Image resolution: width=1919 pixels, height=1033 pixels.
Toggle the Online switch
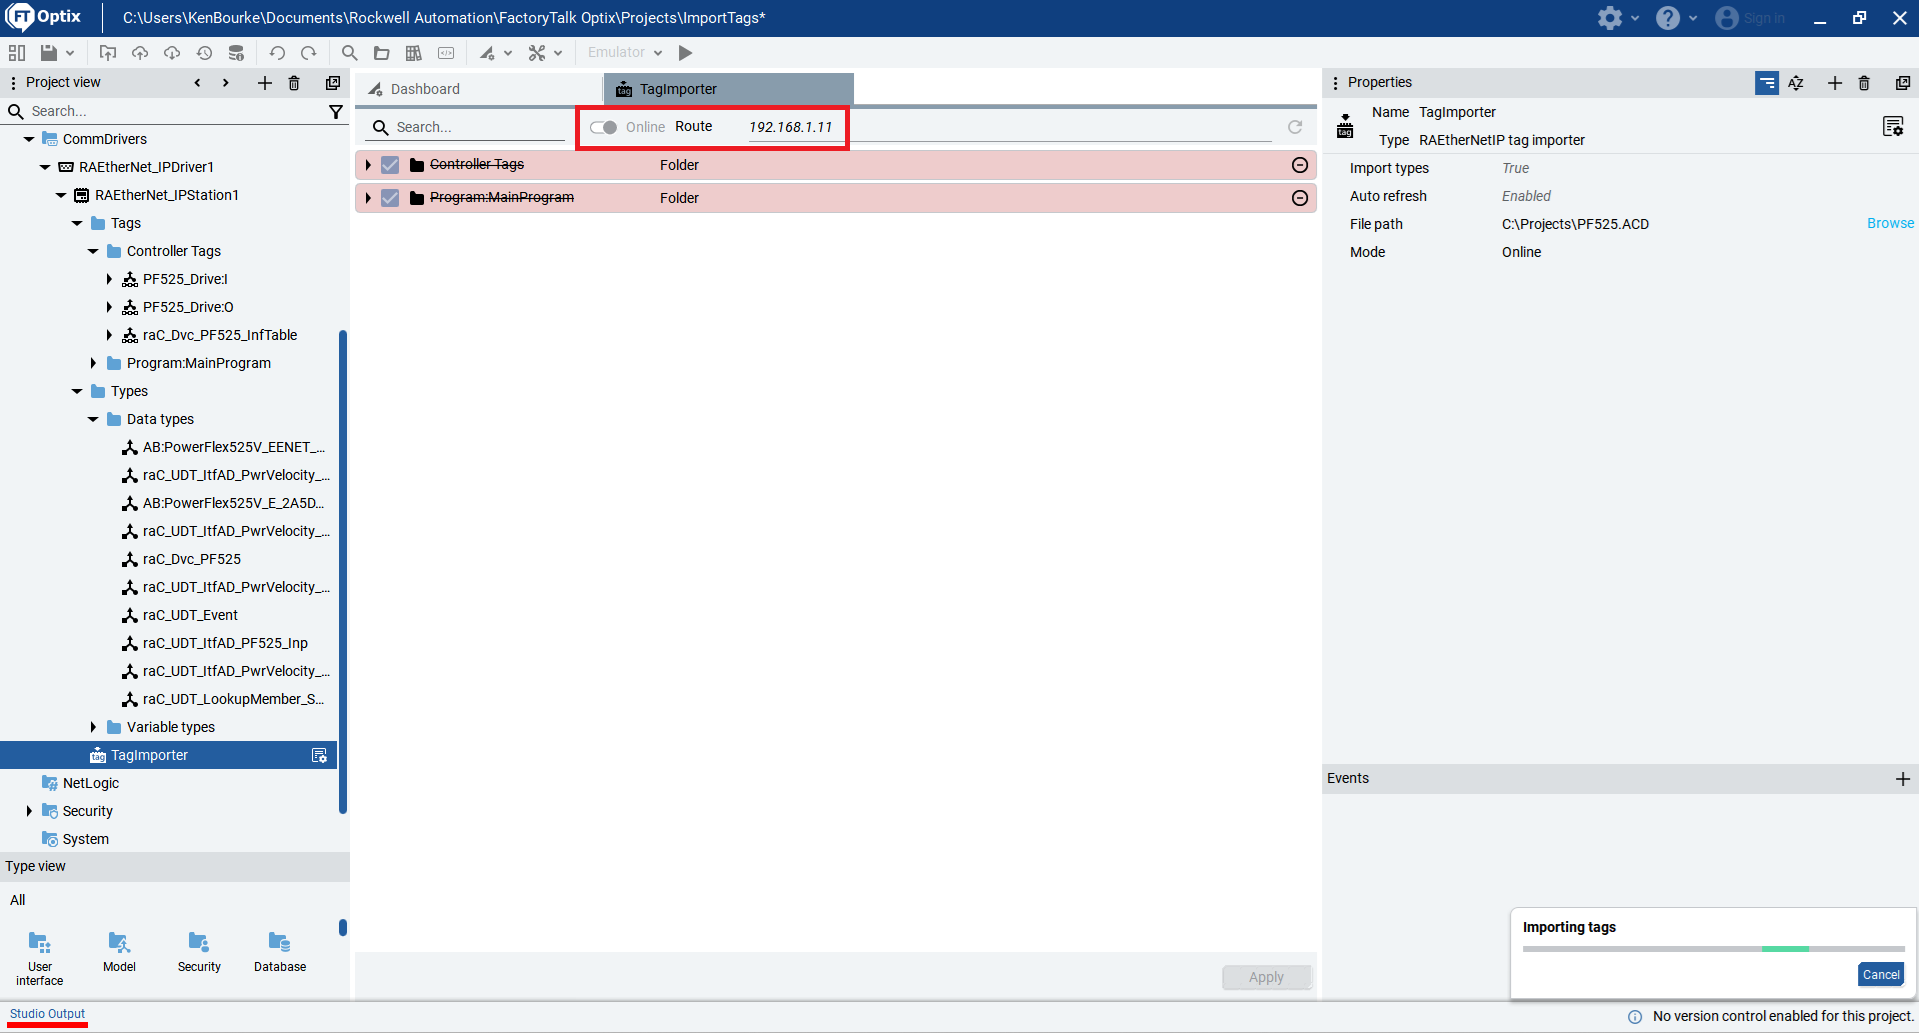click(603, 127)
